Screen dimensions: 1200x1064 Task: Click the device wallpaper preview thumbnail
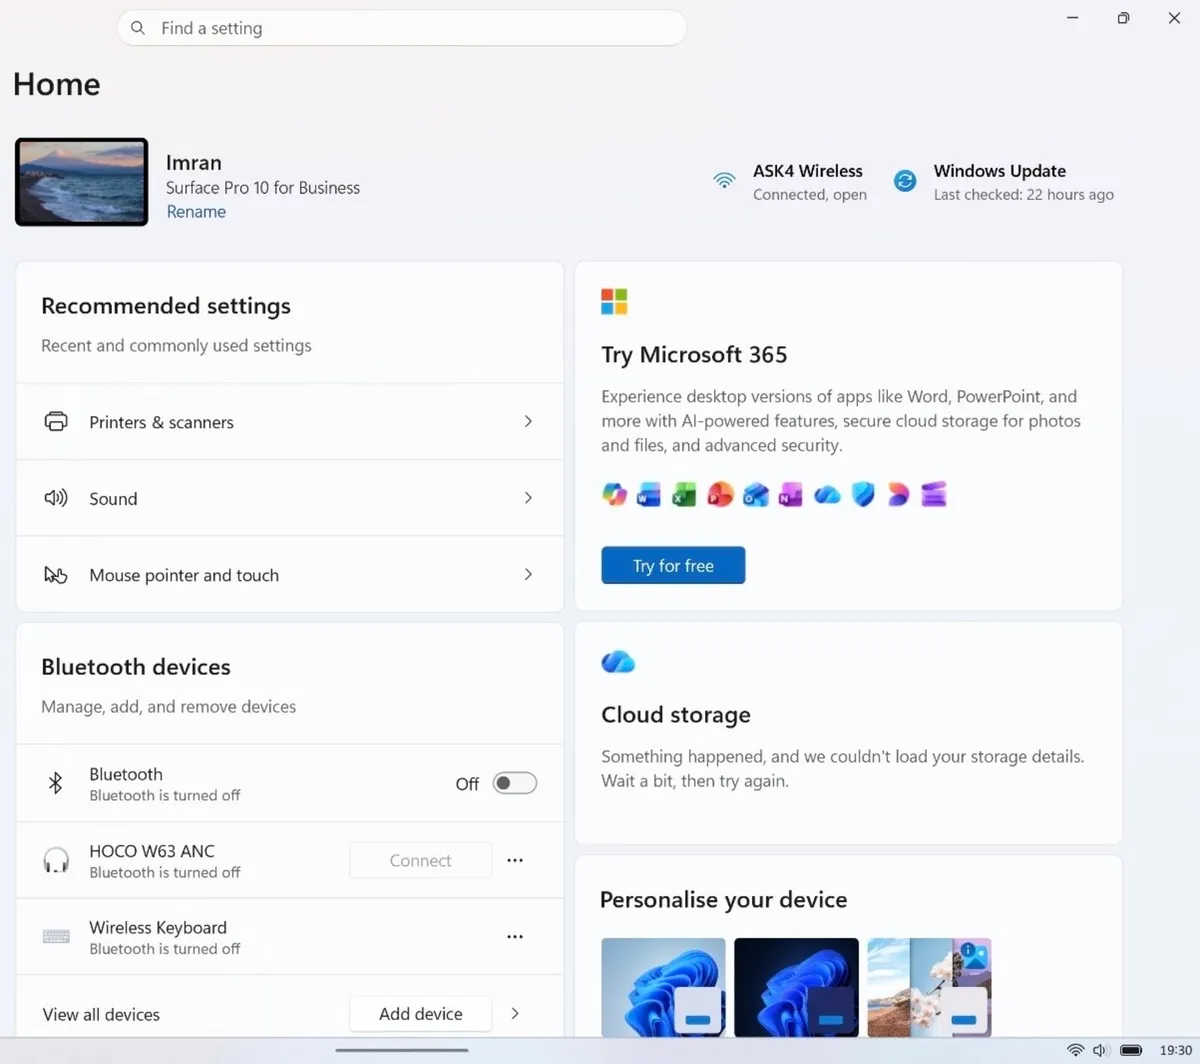click(x=82, y=182)
